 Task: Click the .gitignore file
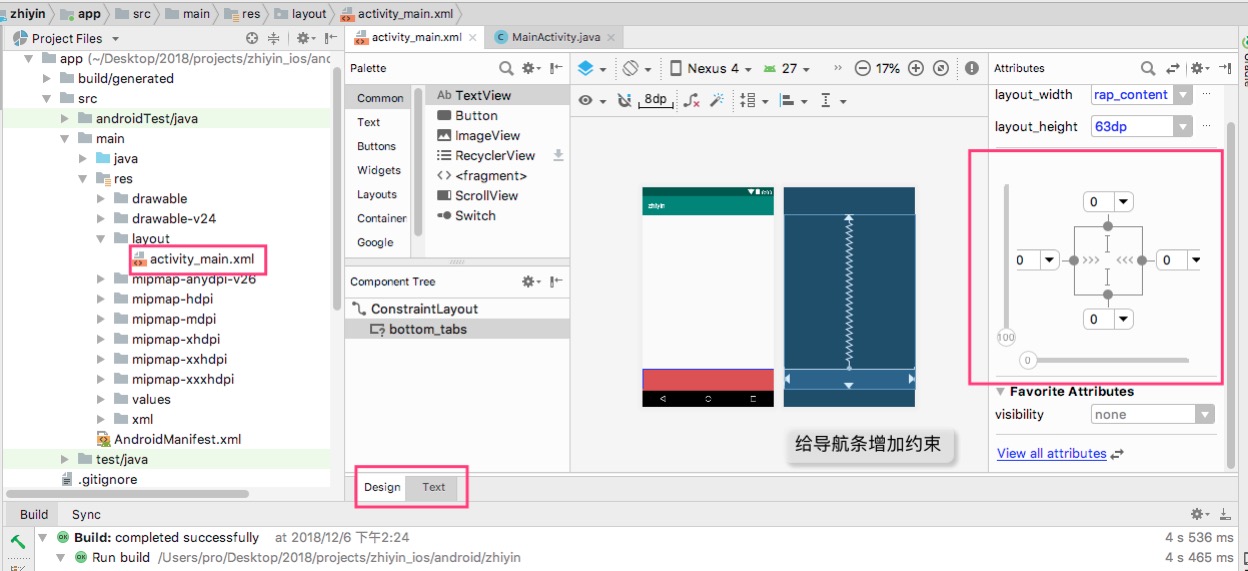(x=108, y=479)
